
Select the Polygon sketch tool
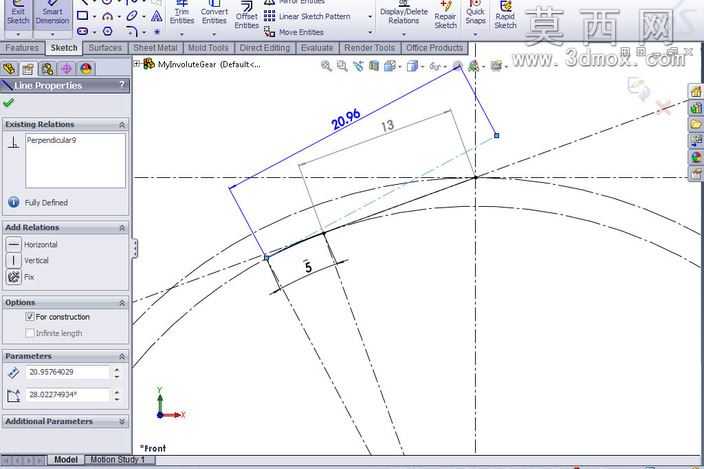pos(107,31)
